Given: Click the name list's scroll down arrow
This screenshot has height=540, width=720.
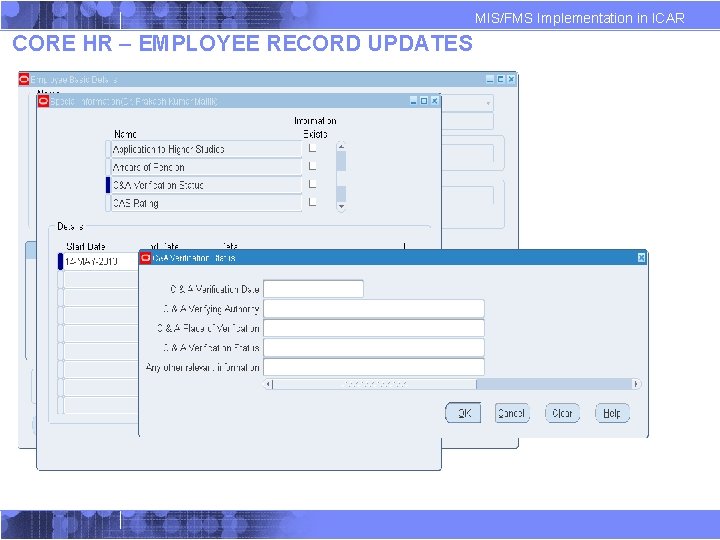Looking at the screenshot, I should click(x=341, y=206).
